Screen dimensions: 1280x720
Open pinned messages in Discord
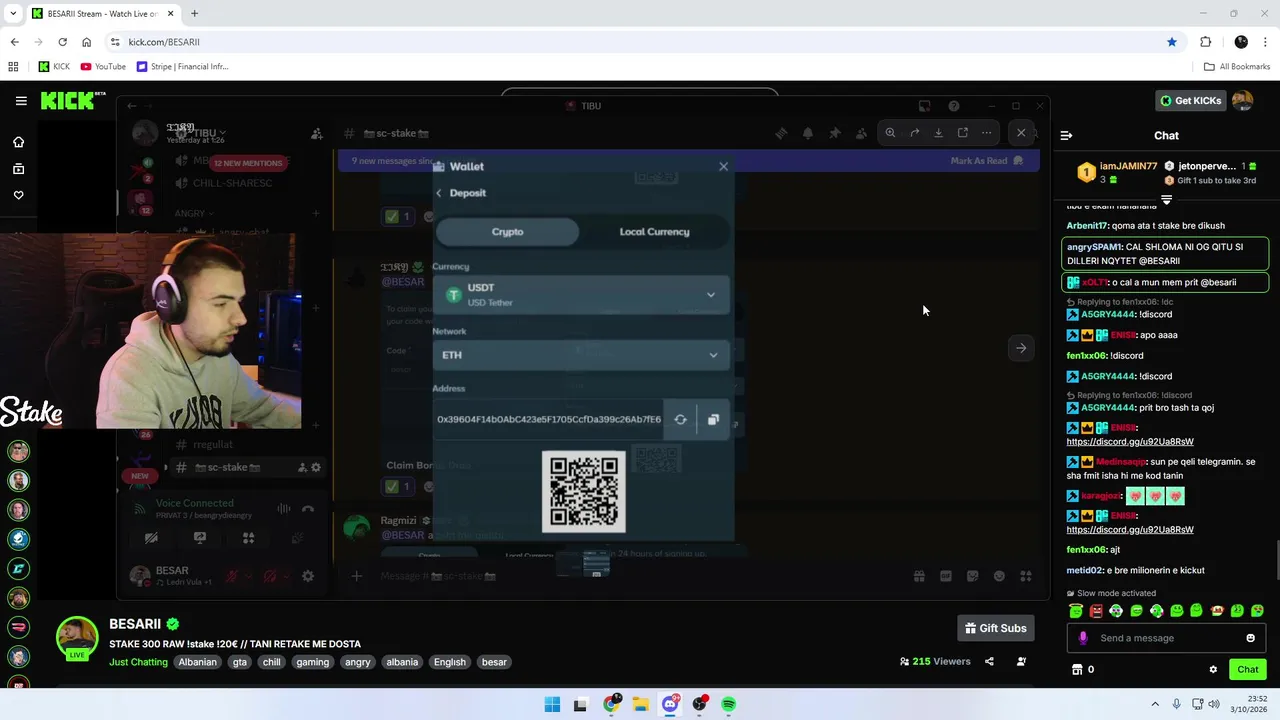835,133
